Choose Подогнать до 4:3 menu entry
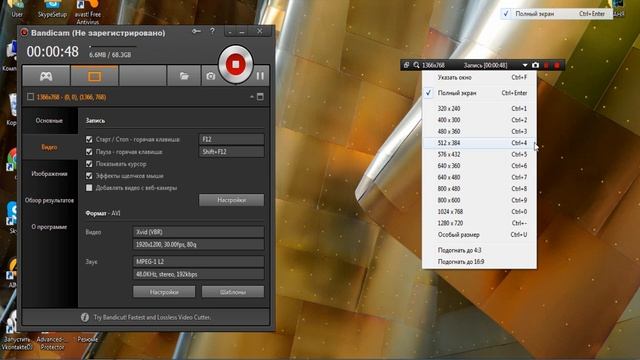Screen dimensions: 640x360 [x=479, y=250]
